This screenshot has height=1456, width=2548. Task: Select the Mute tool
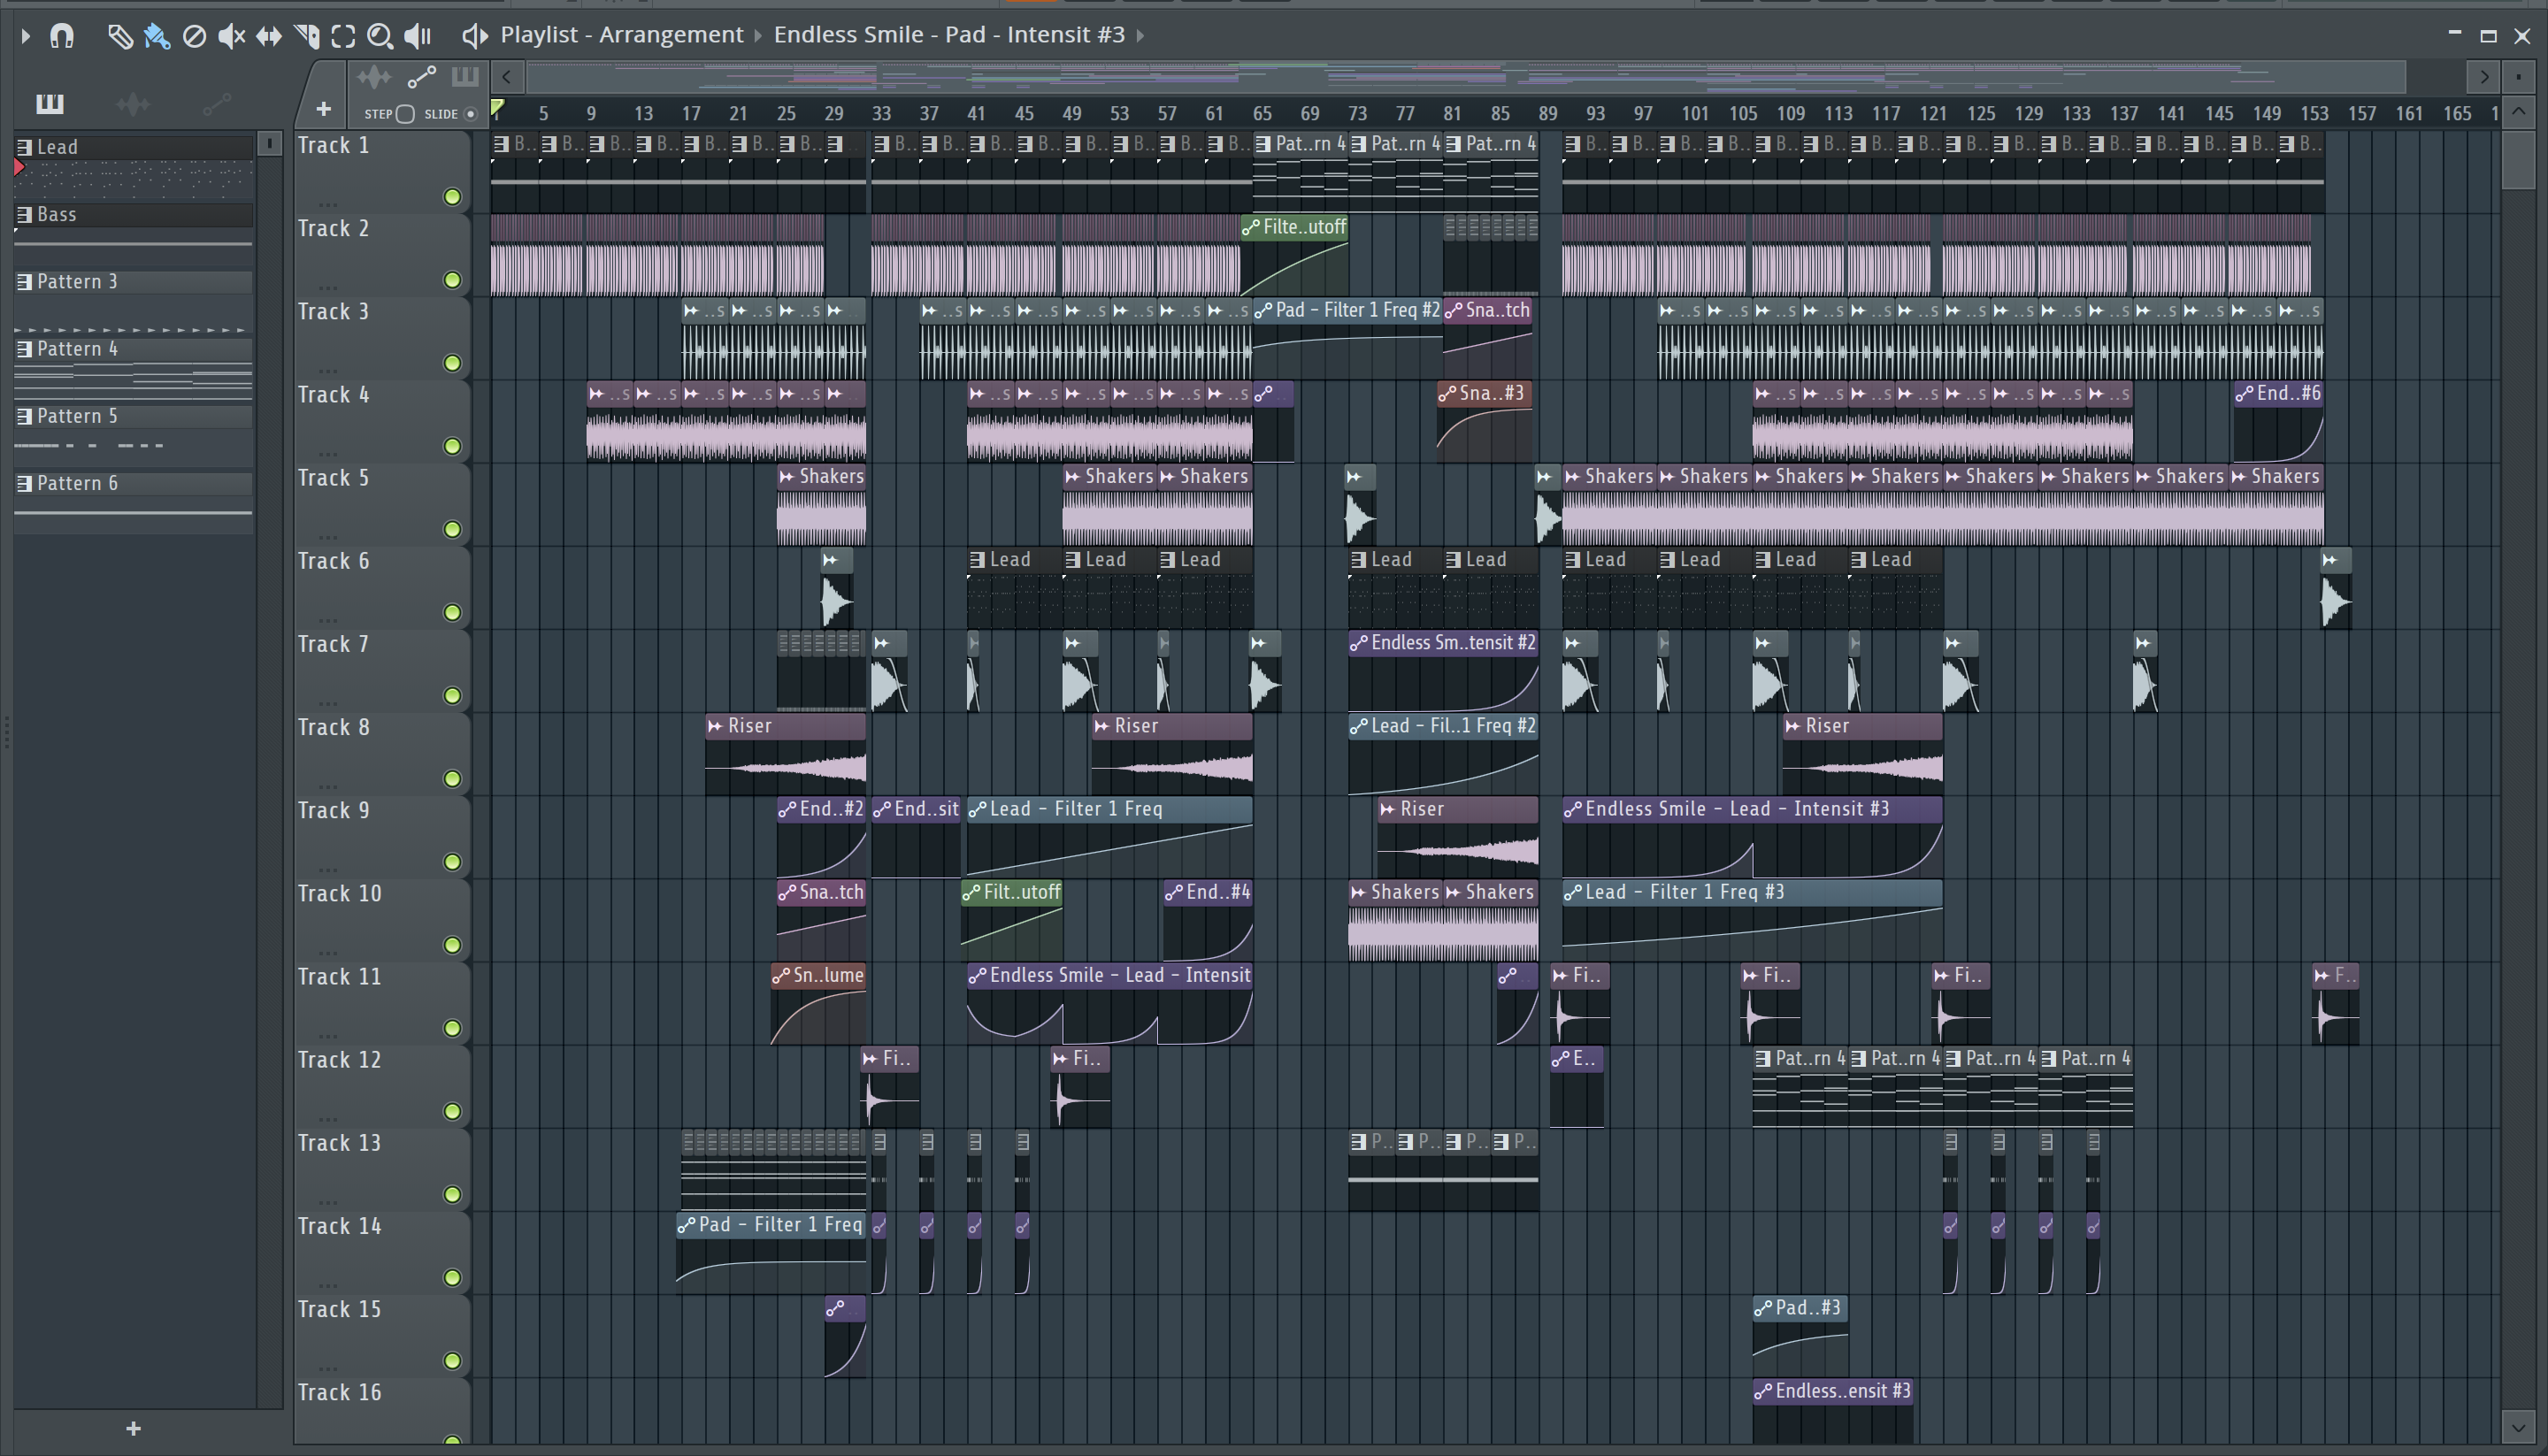(x=231, y=36)
